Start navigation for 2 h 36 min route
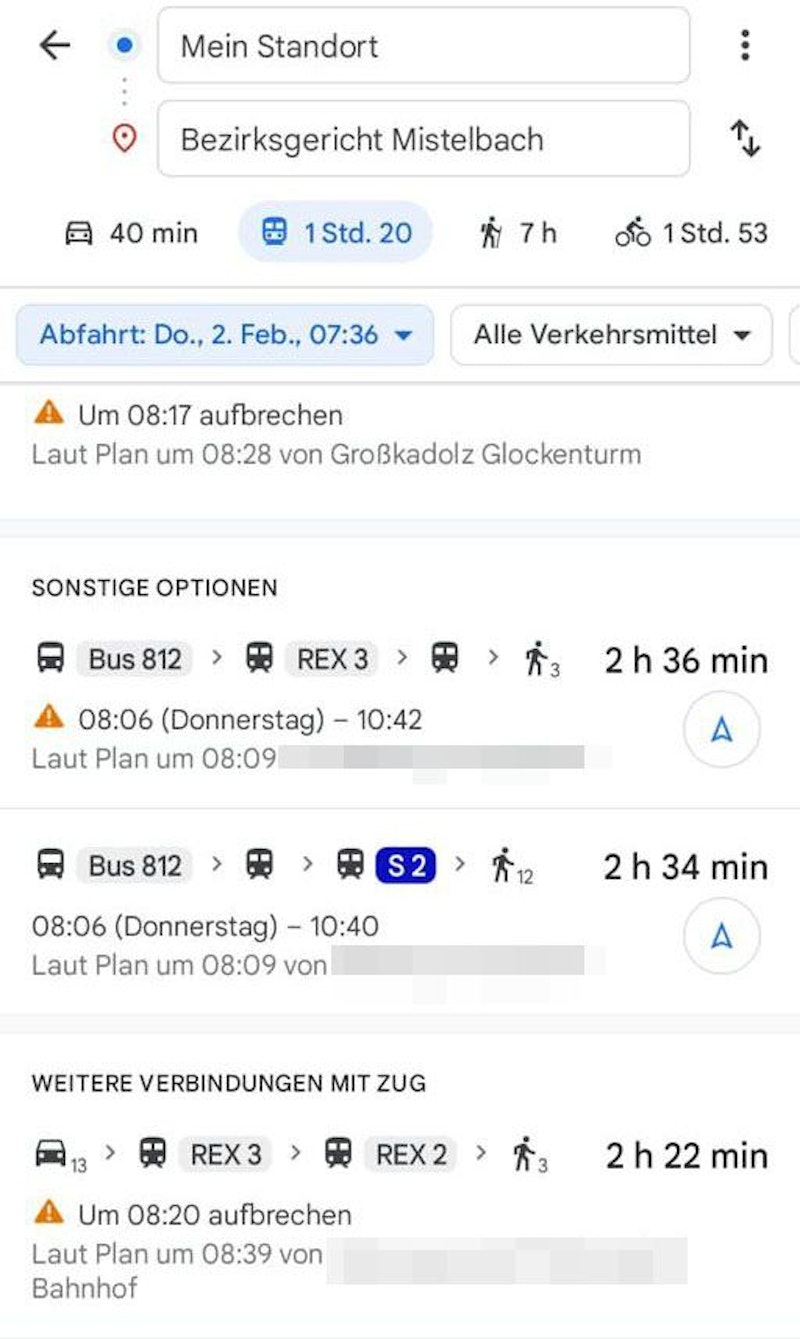The image size is (800, 1339). (x=721, y=730)
